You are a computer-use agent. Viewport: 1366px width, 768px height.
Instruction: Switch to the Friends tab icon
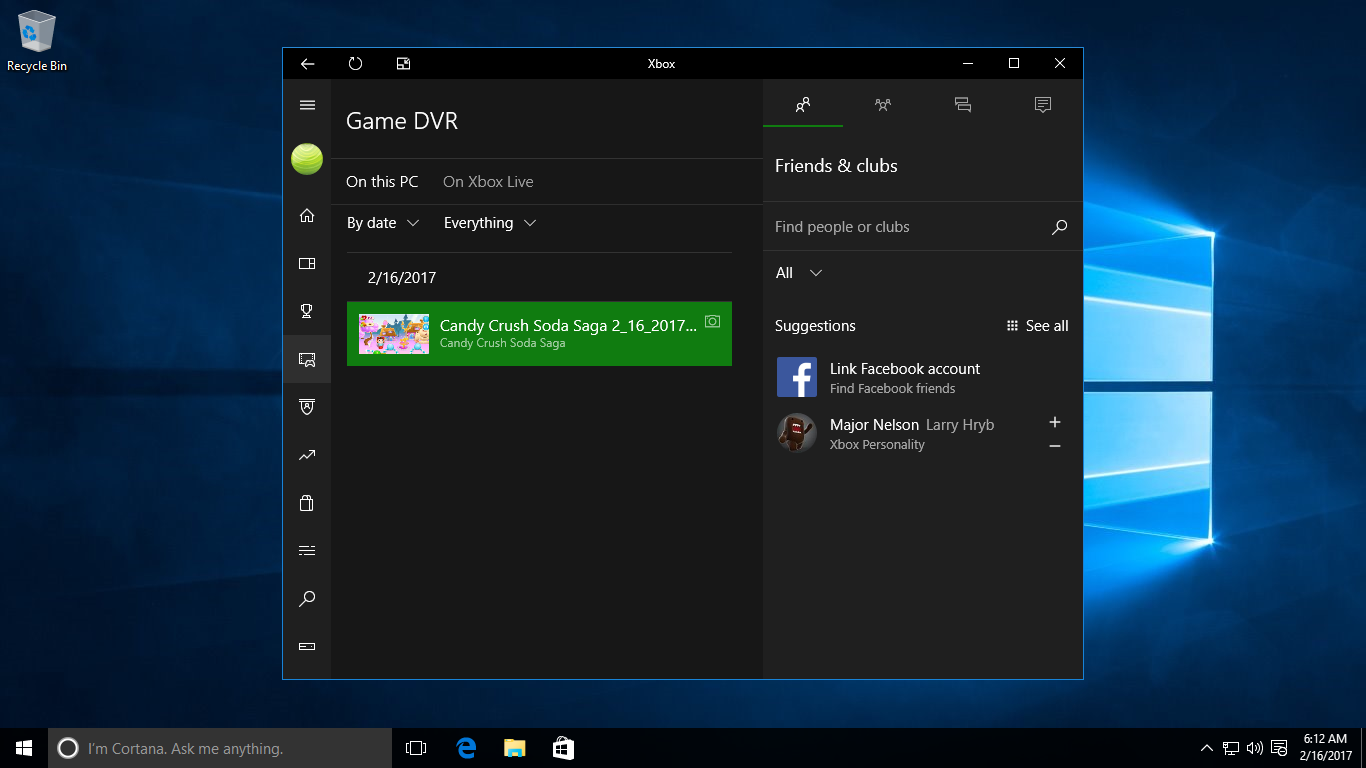pyautogui.click(x=803, y=104)
